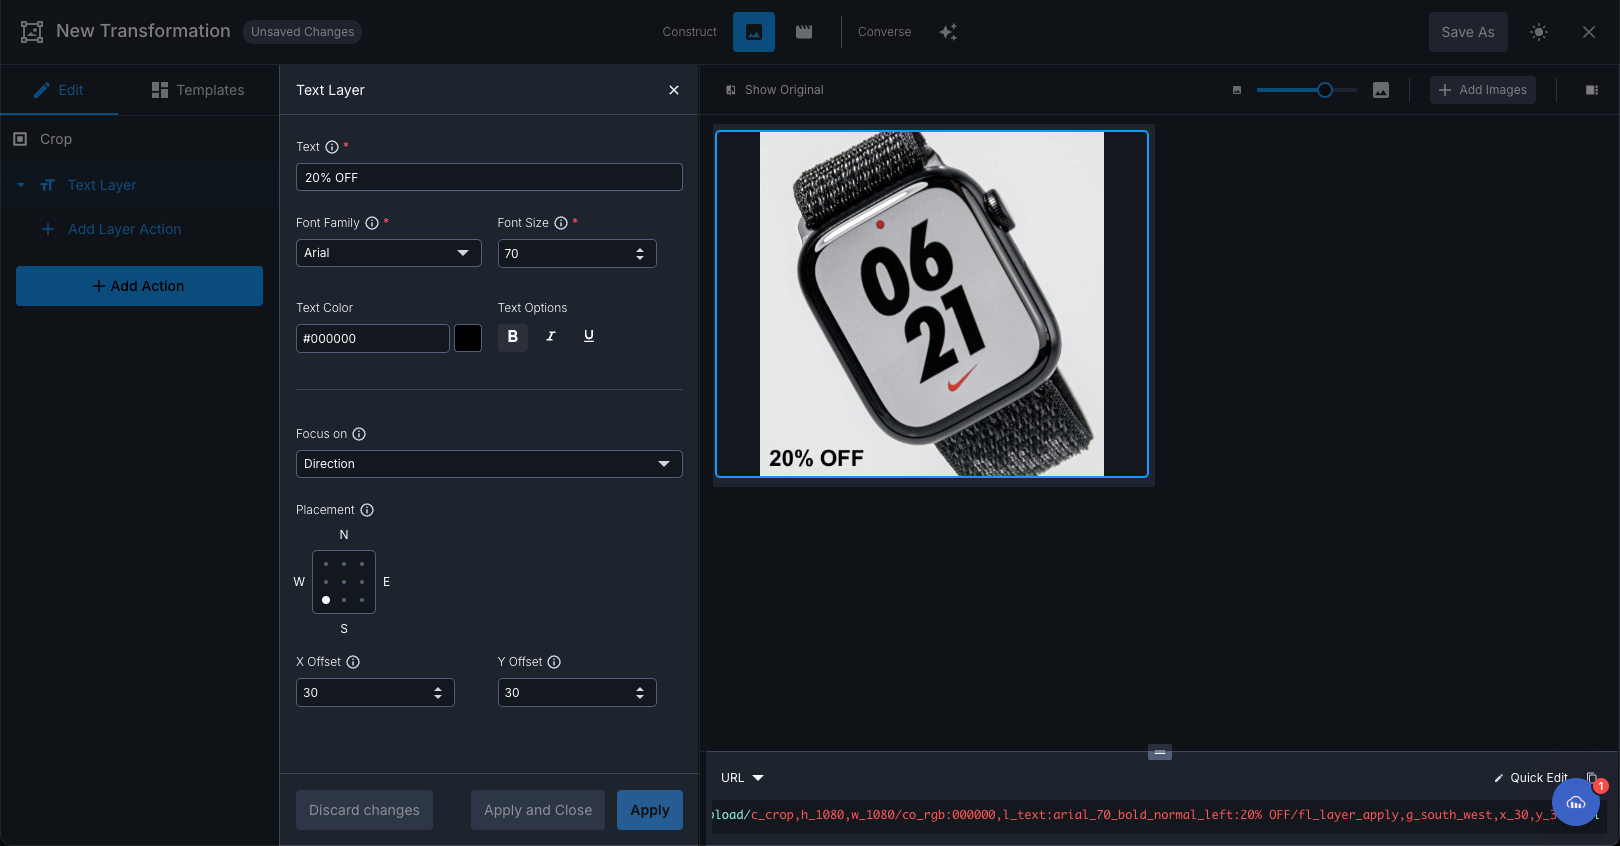Toggle Underline text option
The width and height of the screenshot is (1620, 846).
tap(589, 337)
